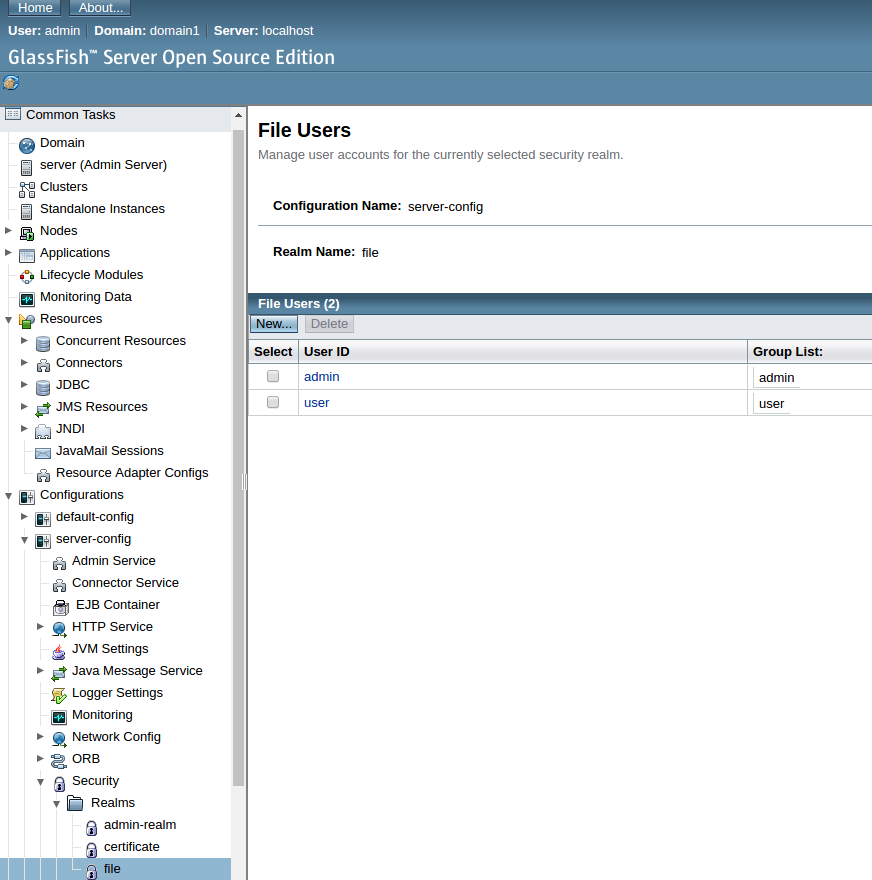This screenshot has width=872, height=880.
Task: Click the JavaMail Sessions envelope icon
Action: click(43, 453)
